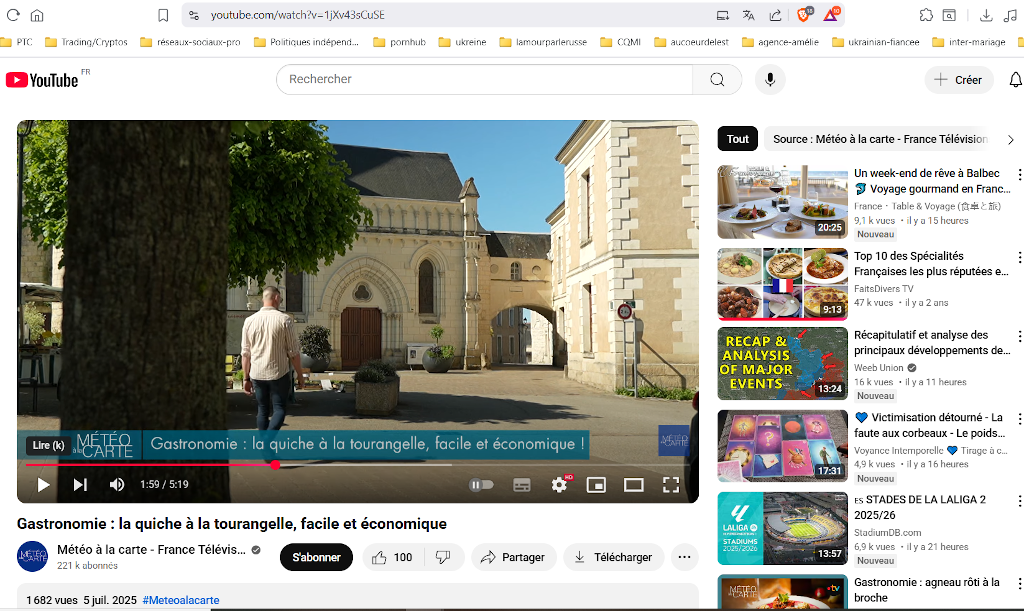Skip to the next video
Screen dimensions: 1024x611
[x=80, y=484]
